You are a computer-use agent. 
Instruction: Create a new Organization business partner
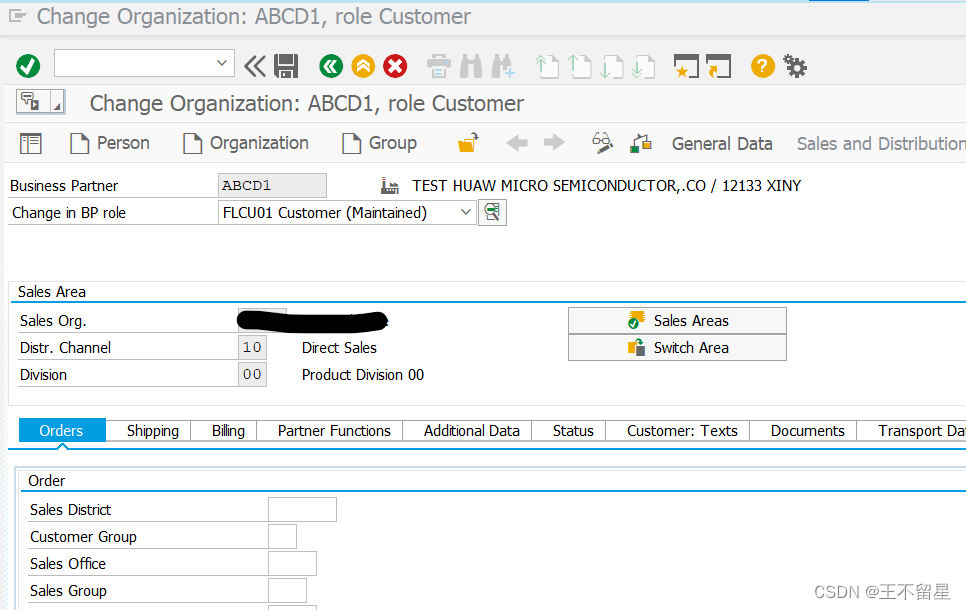[246, 143]
